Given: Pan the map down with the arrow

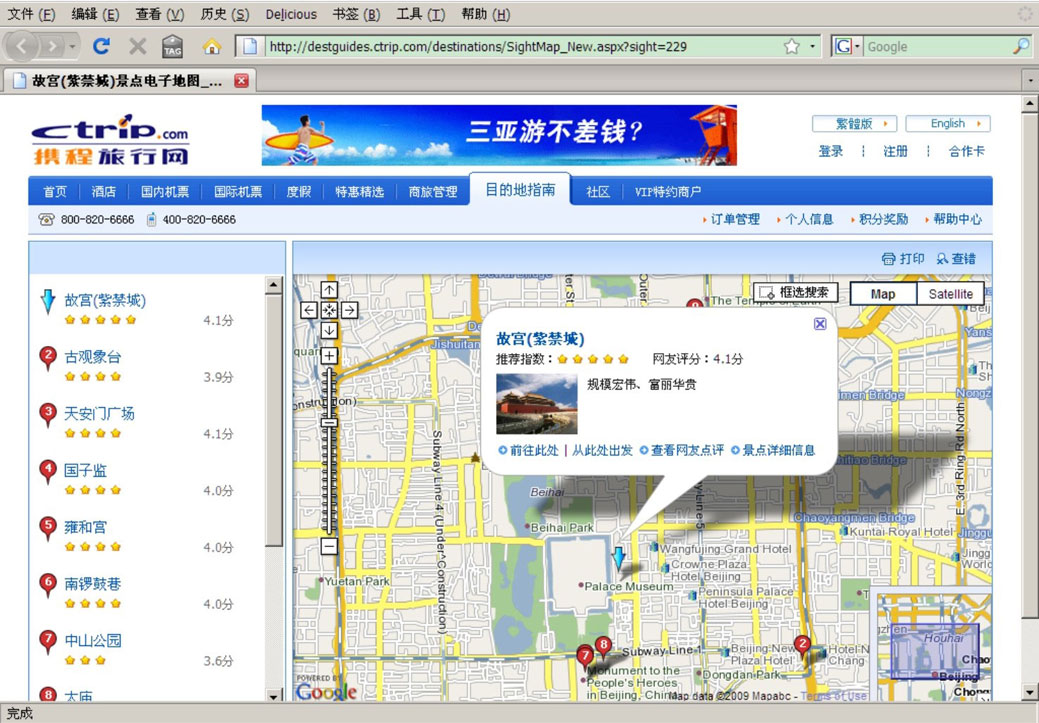Looking at the screenshot, I should 329,330.
